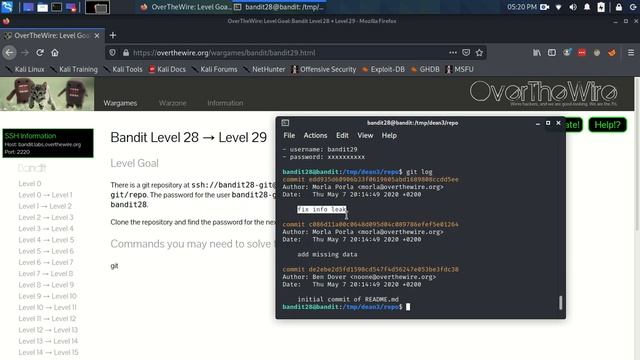Open file manager icon in top panel
Screen dimensions: 640x360
pos(42,7)
